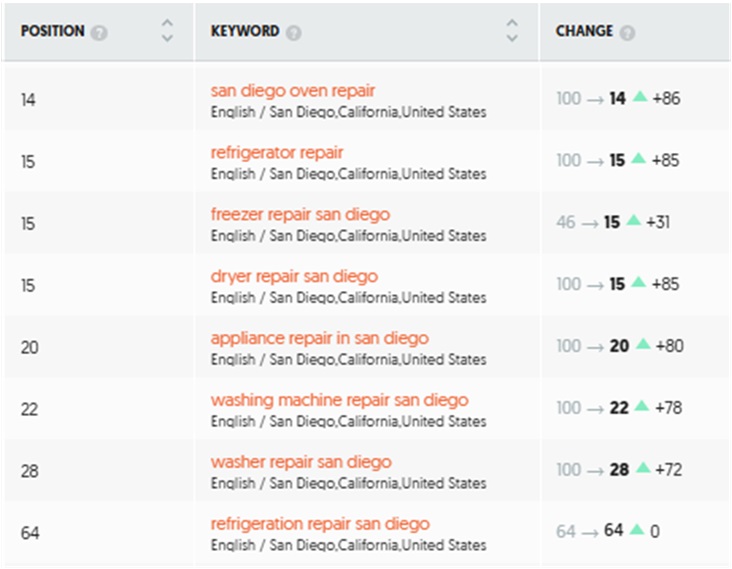The height and width of the screenshot is (569, 732).
Task: Click the position 64 cell in last row
Action: (x=30, y=533)
